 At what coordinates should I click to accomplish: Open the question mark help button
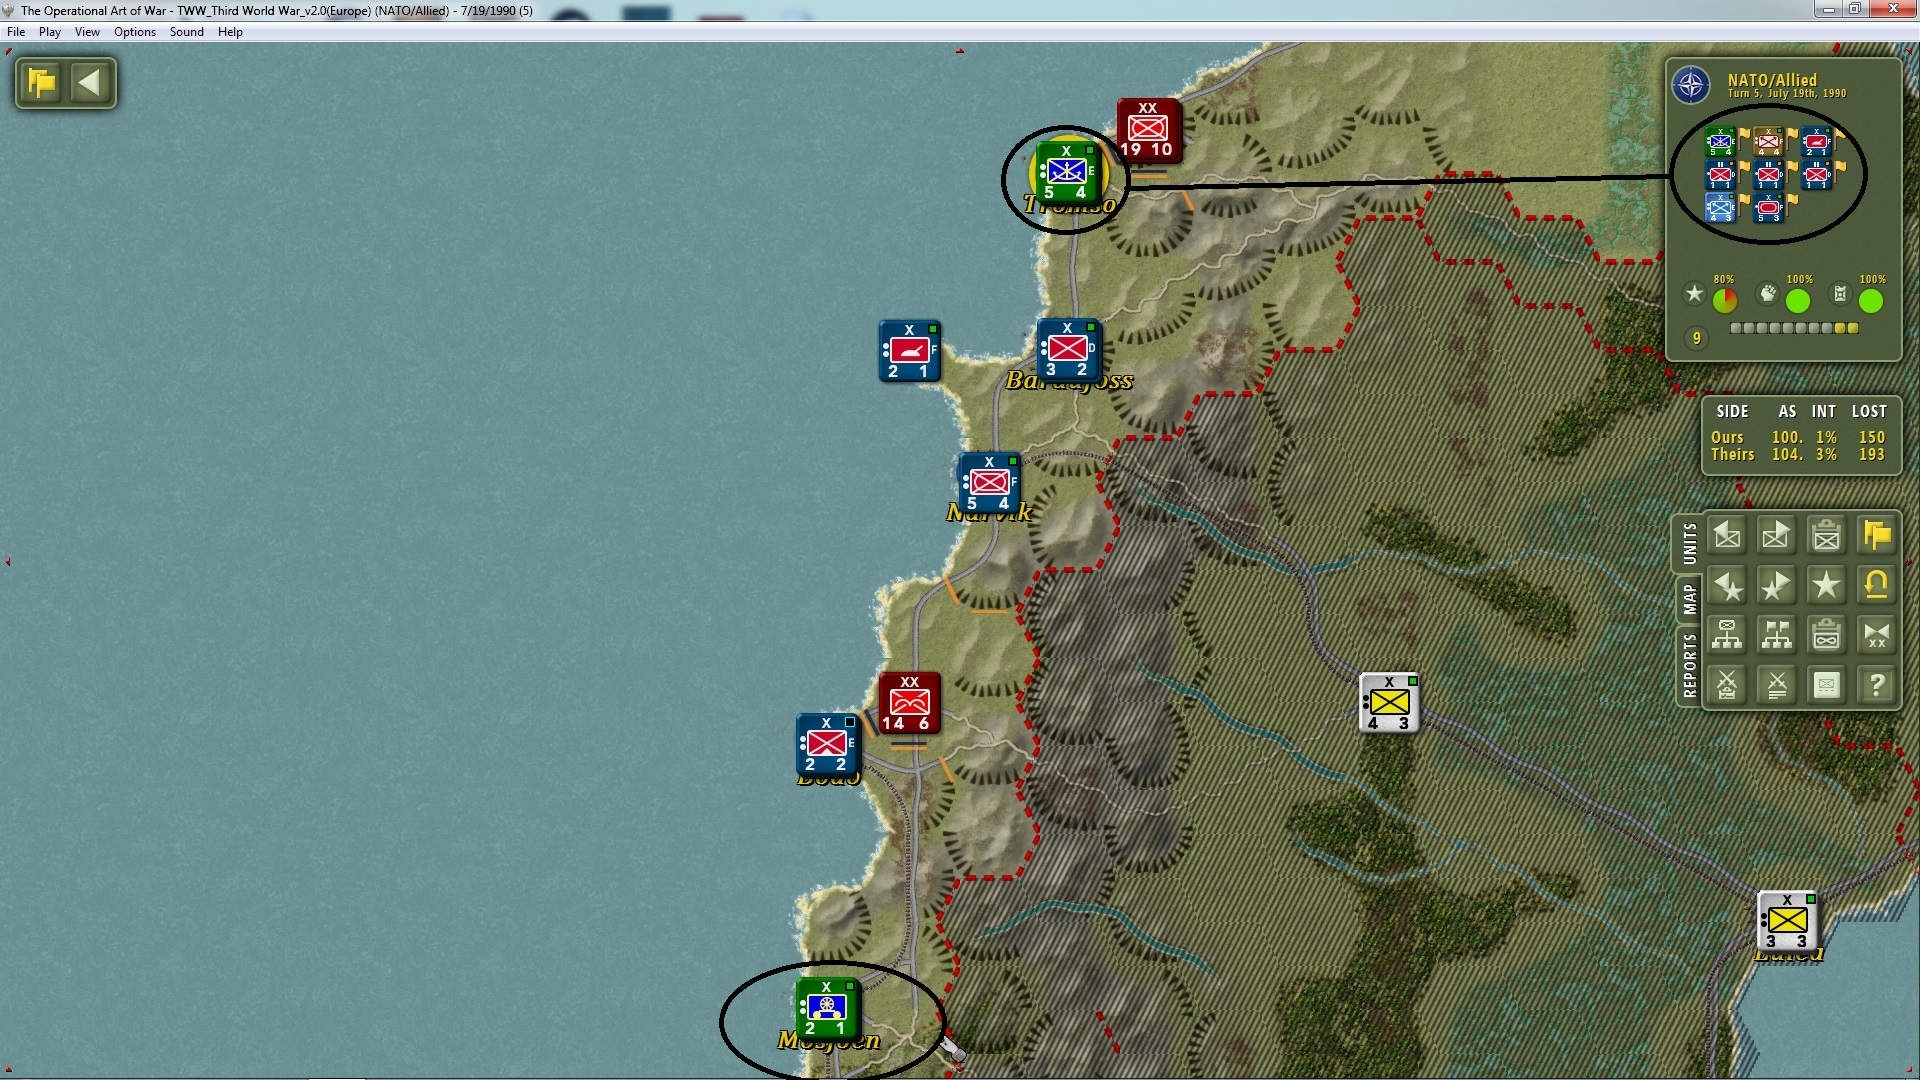click(x=1877, y=686)
